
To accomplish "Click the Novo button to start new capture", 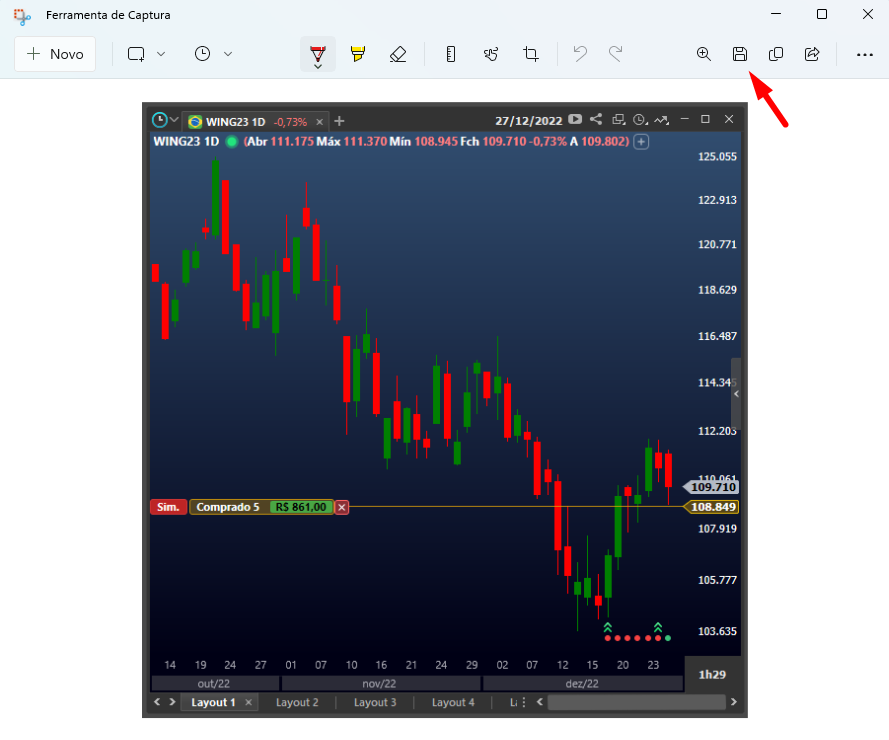I will (55, 54).
